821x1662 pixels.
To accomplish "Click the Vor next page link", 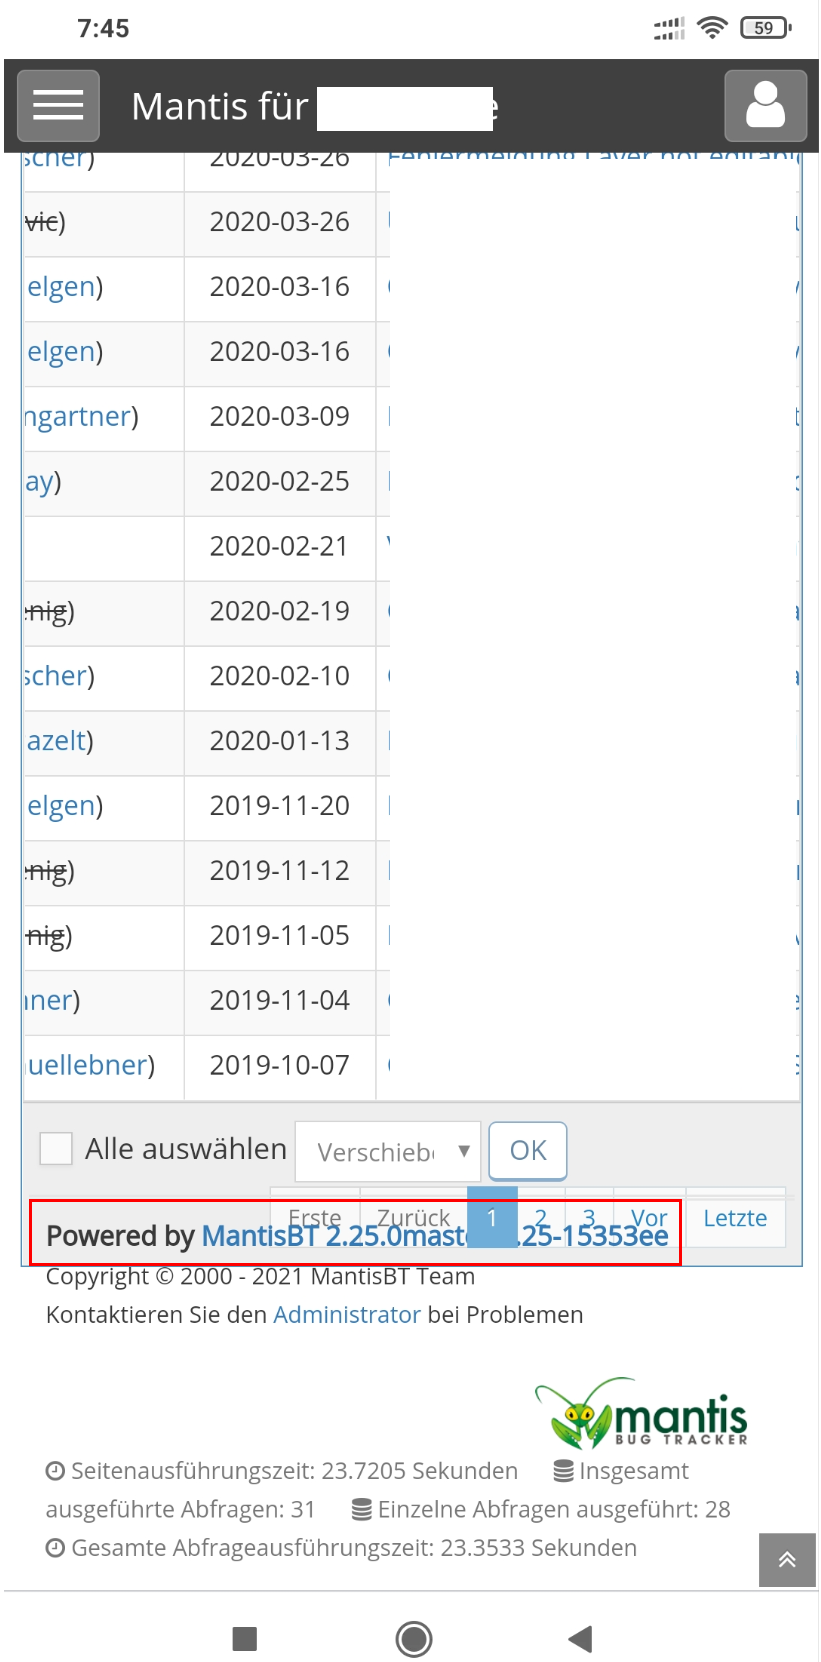I will (x=649, y=1217).
